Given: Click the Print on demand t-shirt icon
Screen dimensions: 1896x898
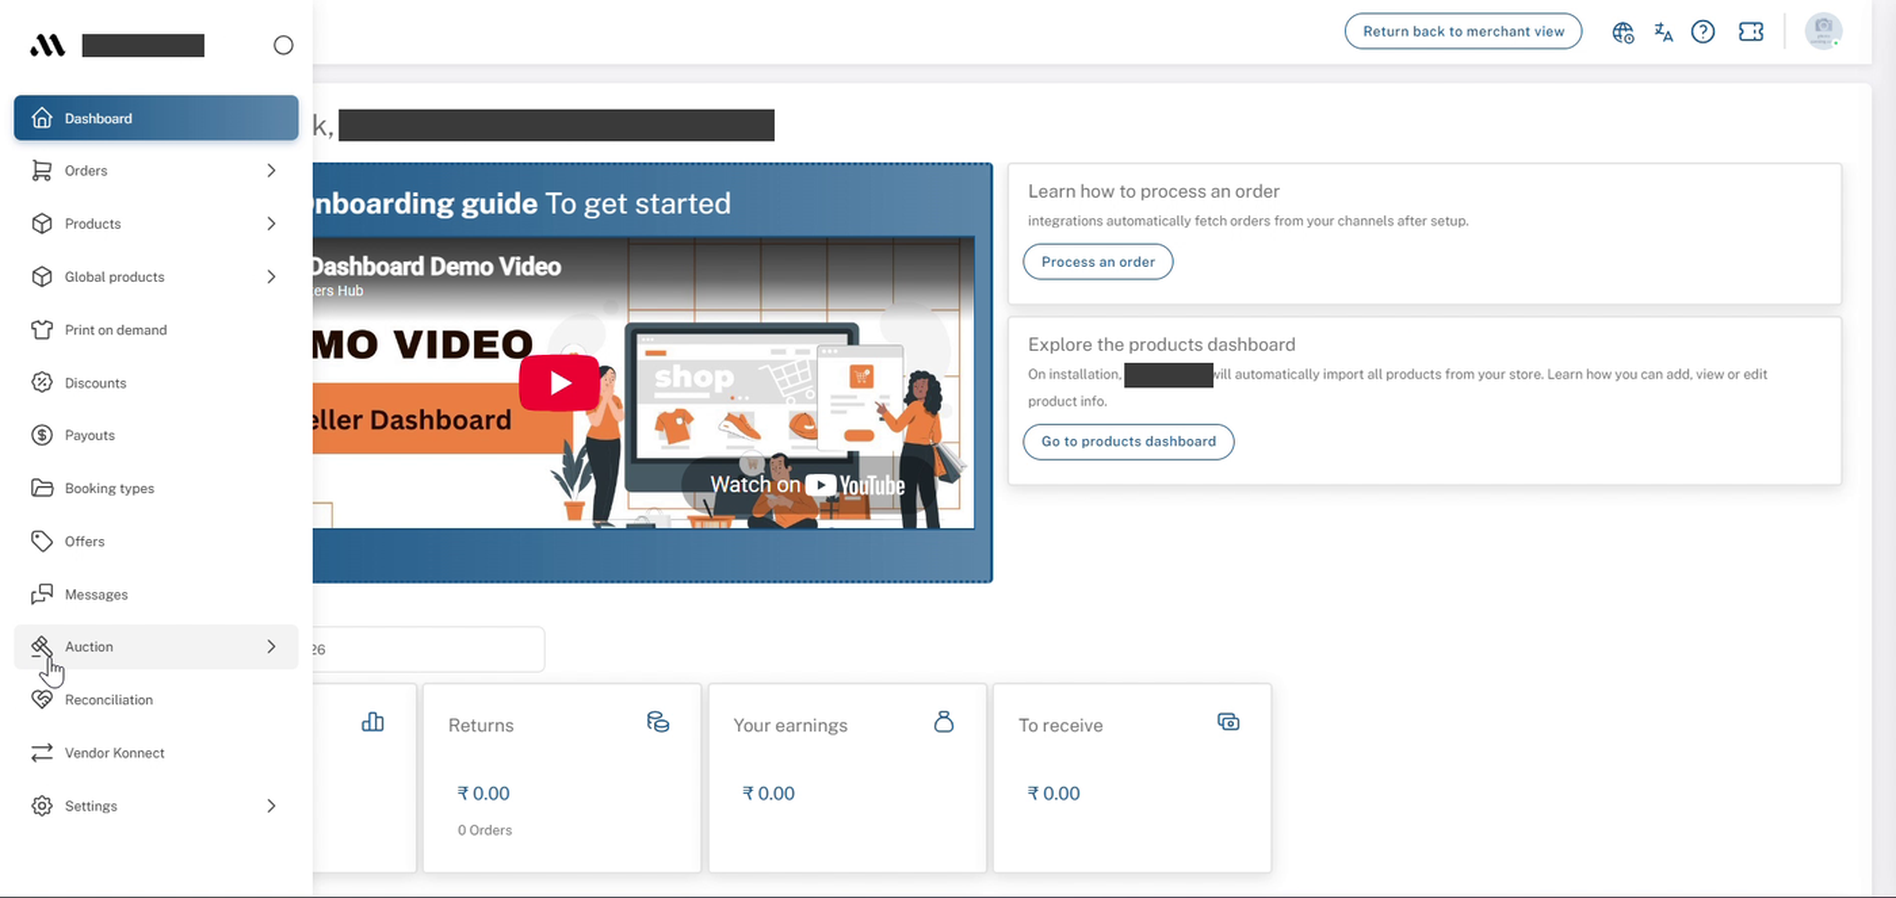Looking at the screenshot, I should 42,330.
